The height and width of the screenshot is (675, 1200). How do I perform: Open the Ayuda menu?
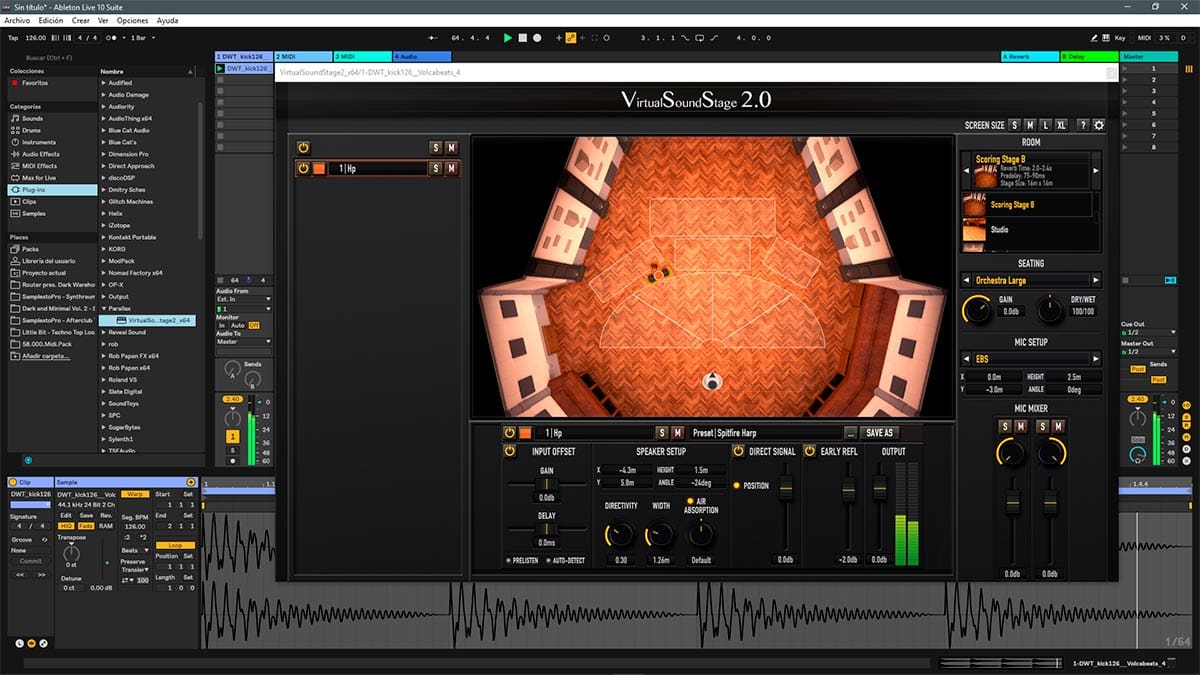pos(168,20)
